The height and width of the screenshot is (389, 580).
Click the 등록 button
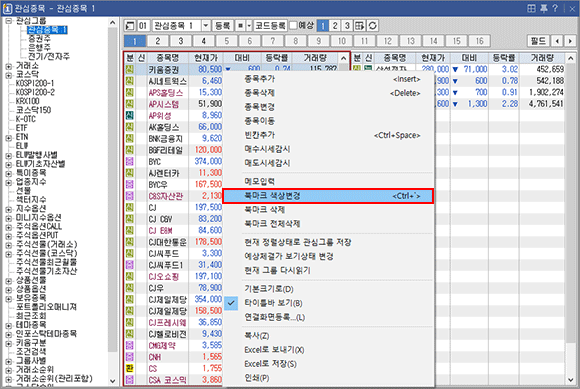223,26
